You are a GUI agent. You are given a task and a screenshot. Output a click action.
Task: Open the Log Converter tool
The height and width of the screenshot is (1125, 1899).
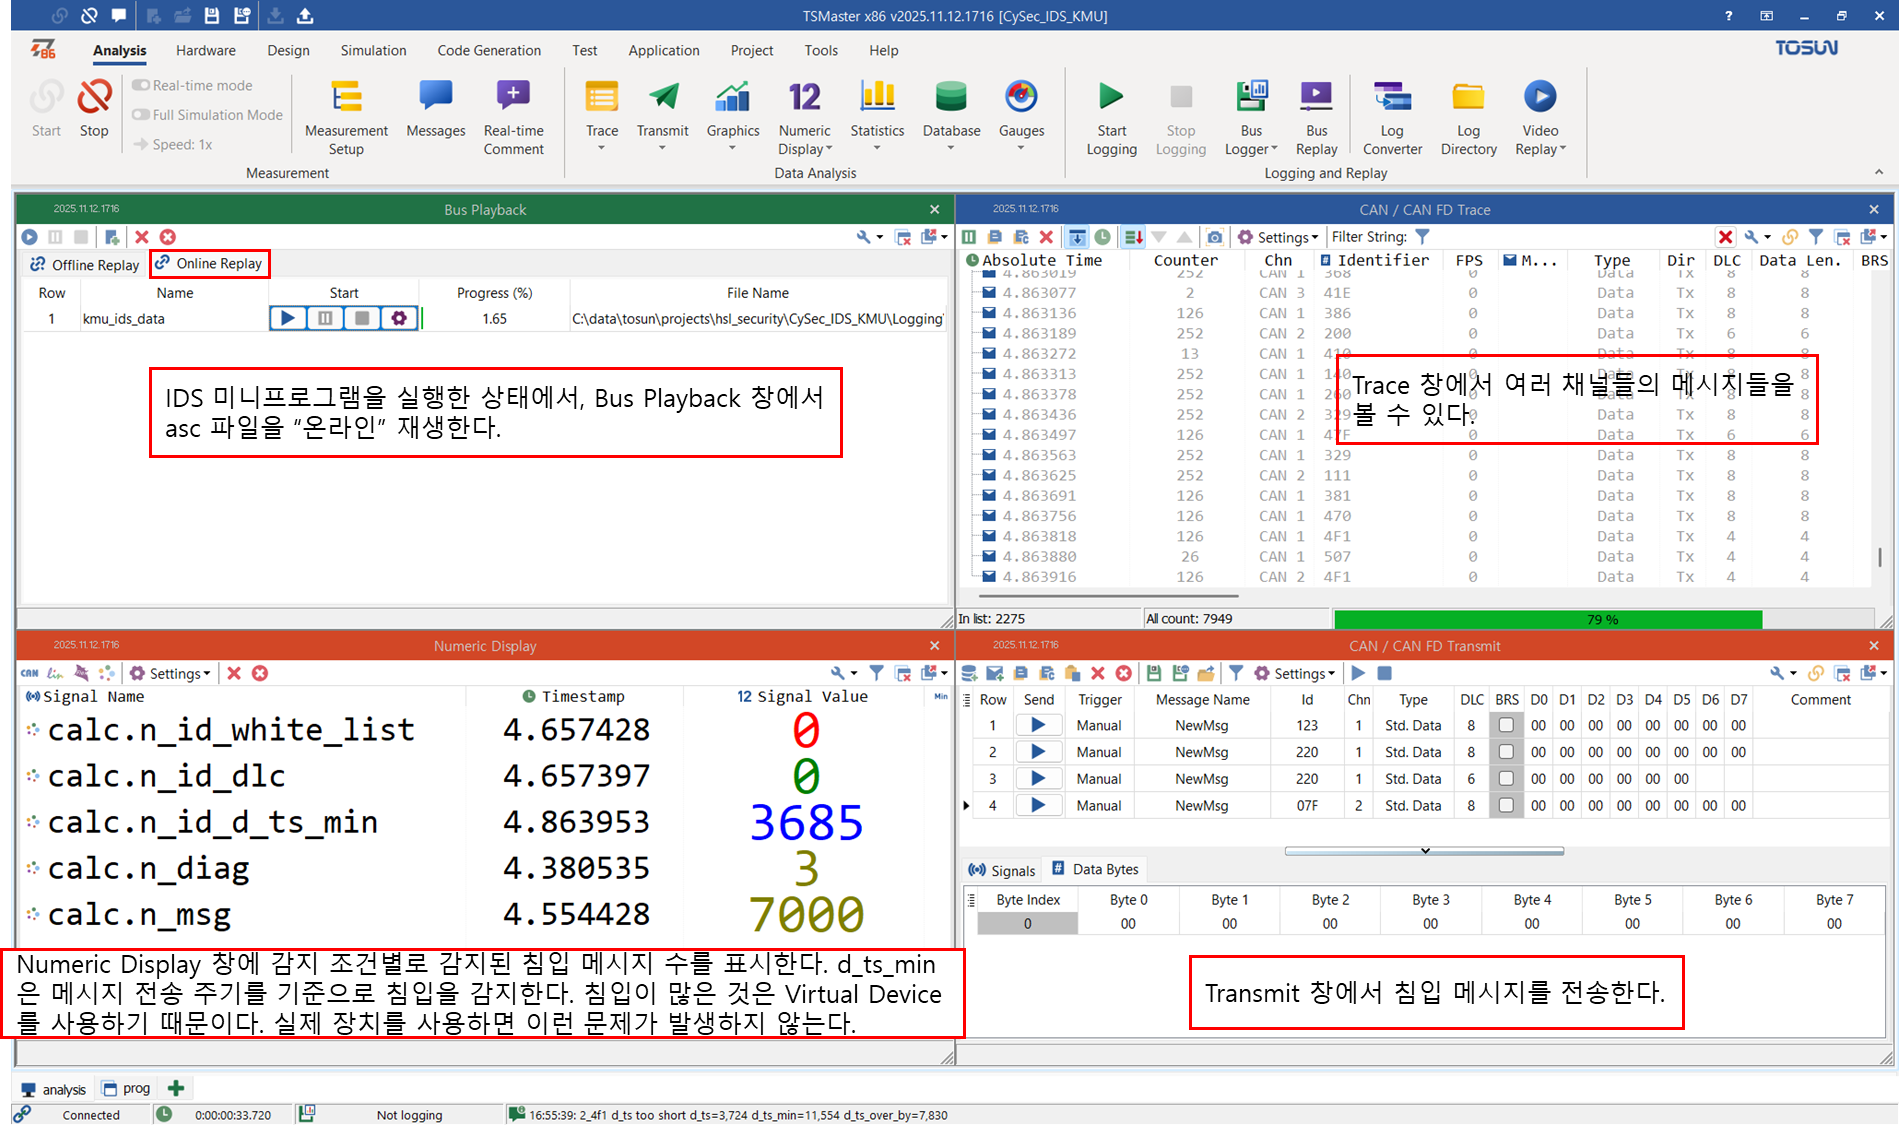(x=1392, y=116)
